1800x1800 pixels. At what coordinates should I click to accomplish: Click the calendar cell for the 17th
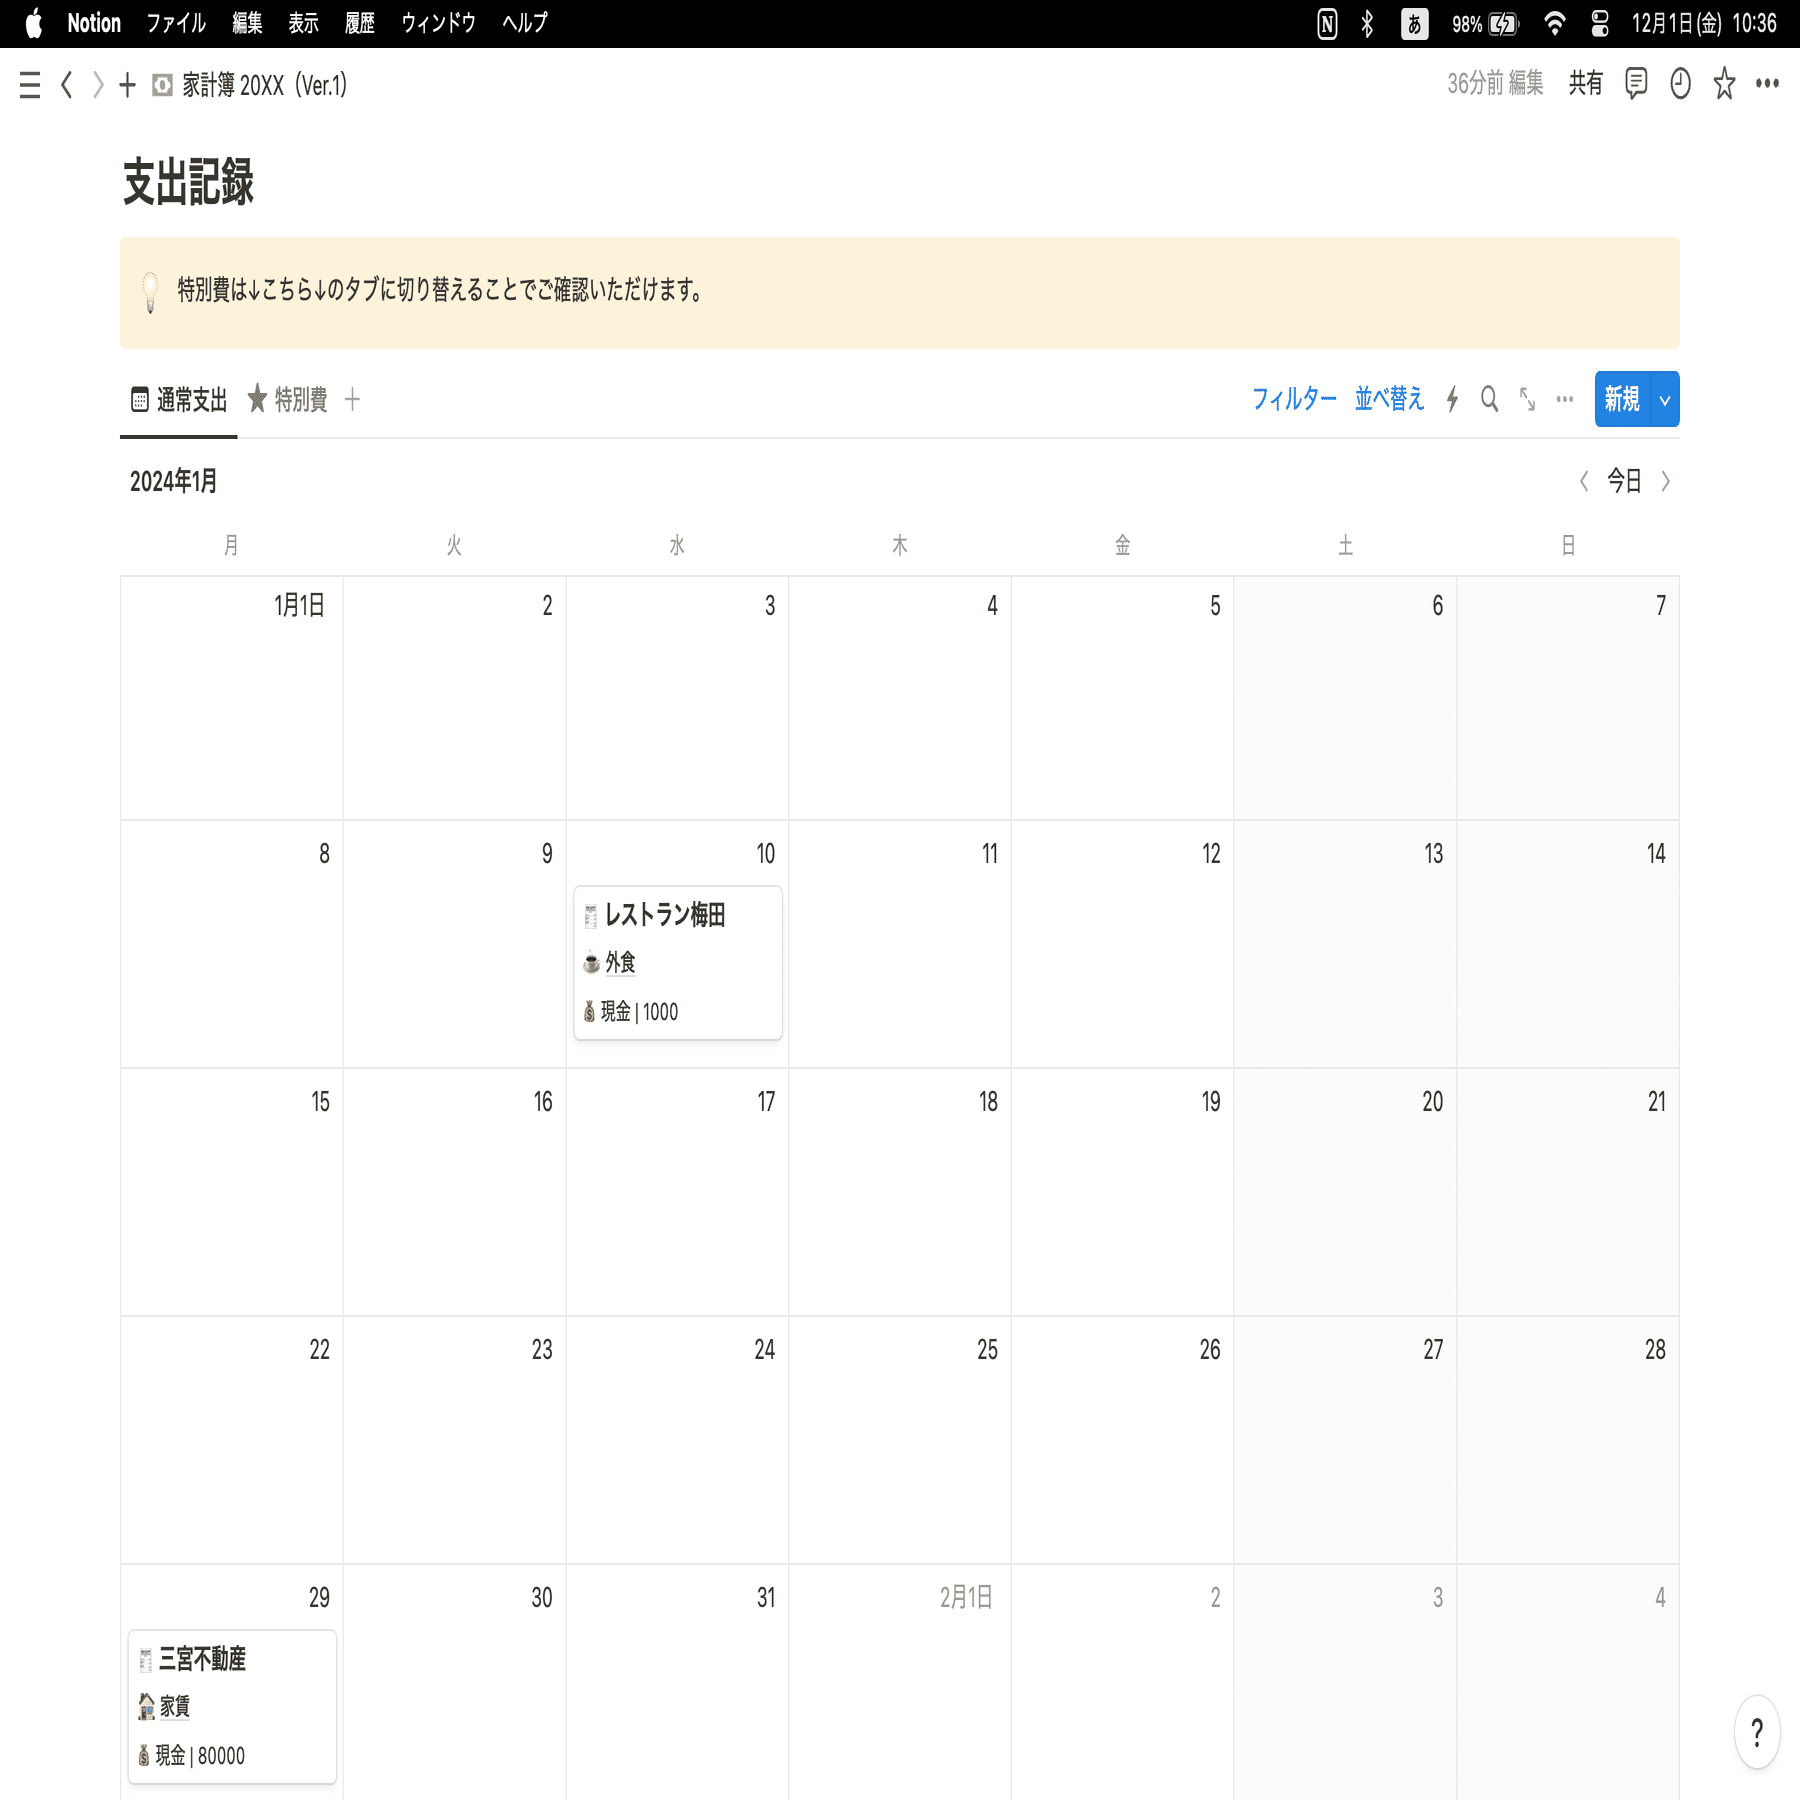click(x=677, y=1192)
